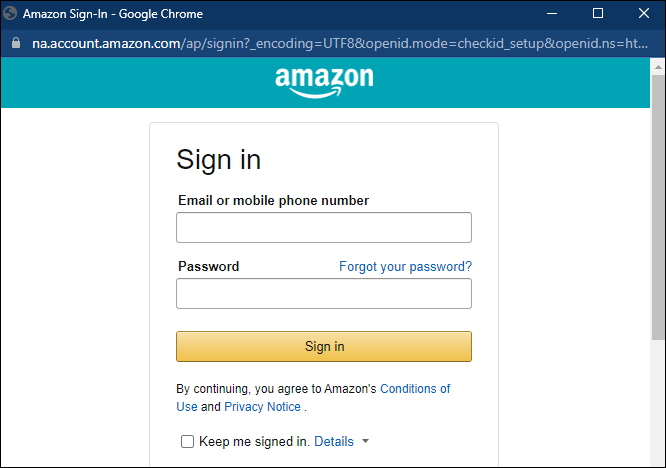Click the vertical scrollbar thumb
Screen dimensions: 666x468
pyautogui.click(x=658, y=207)
